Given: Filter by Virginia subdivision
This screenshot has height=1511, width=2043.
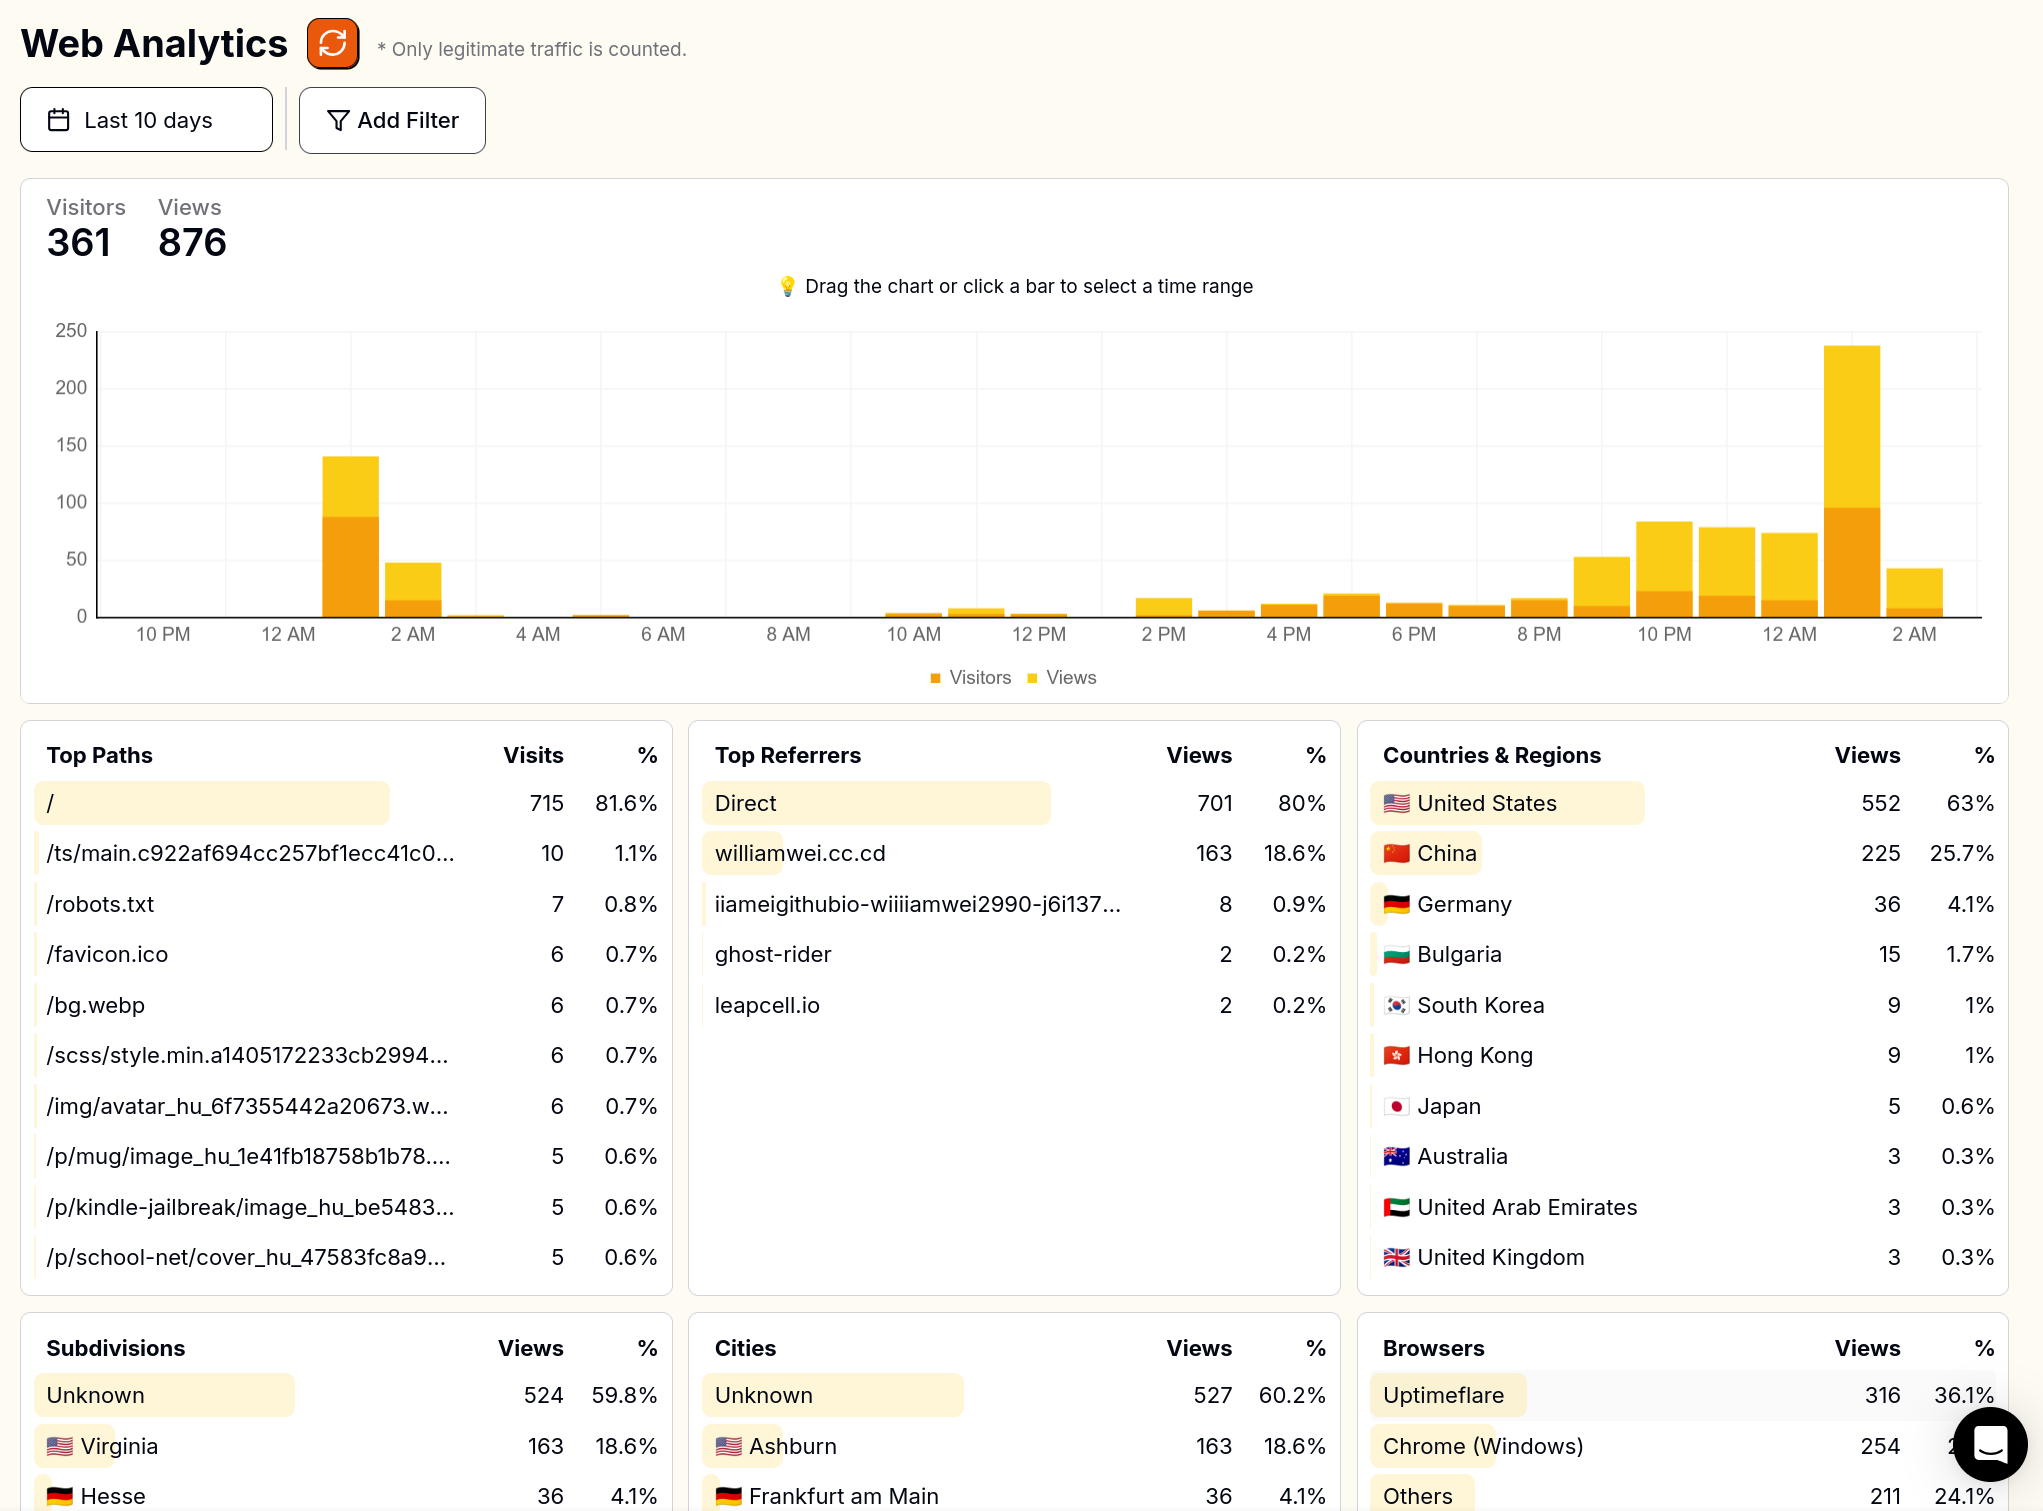Looking at the screenshot, I should click(118, 1446).
